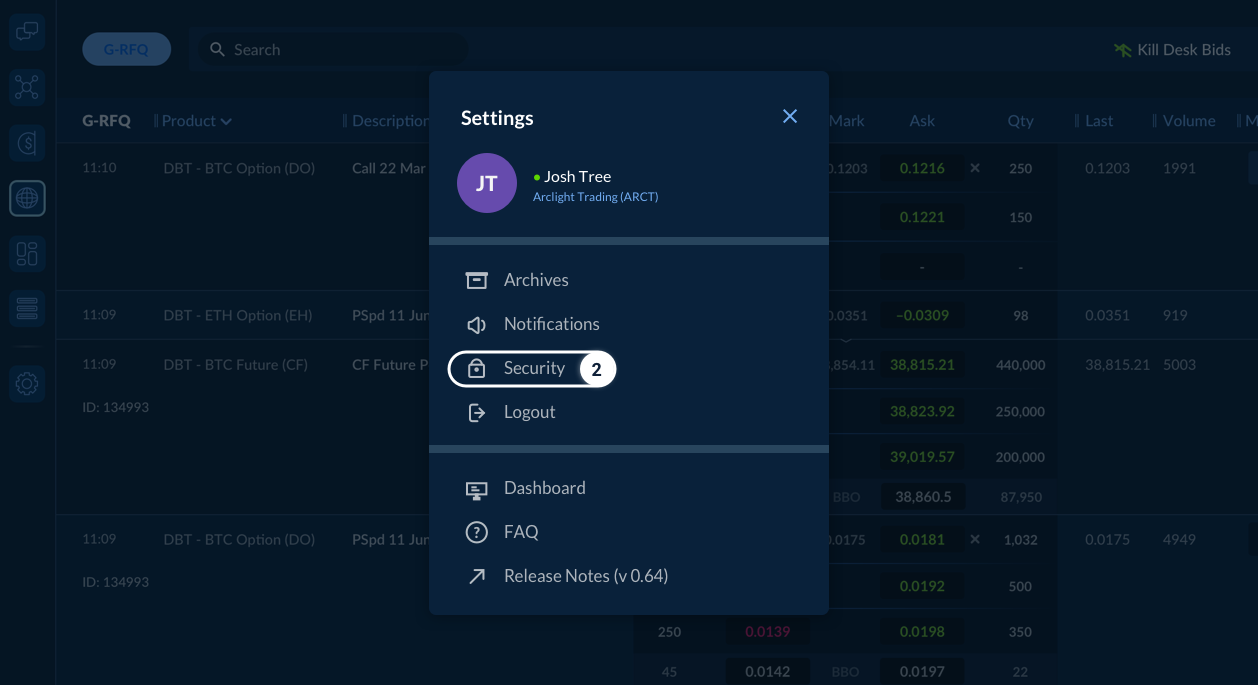Select the globe icon in sidebar
The width and height of the screenshot is (1258, 685).
click(x=27, y=199)
